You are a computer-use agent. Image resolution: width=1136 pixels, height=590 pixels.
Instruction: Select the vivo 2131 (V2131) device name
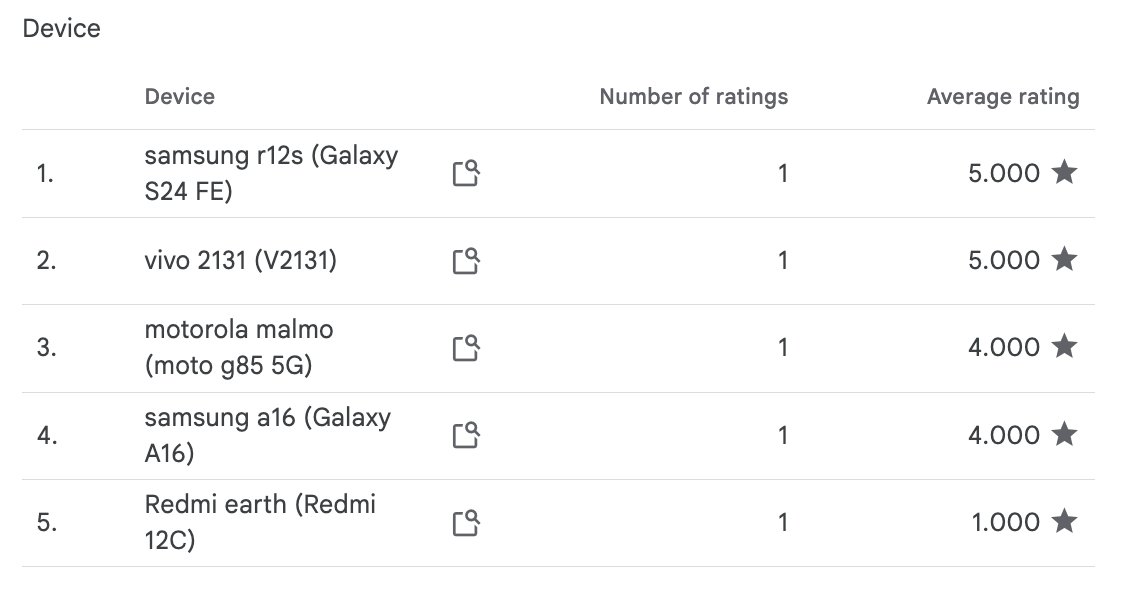coord(241,261)
